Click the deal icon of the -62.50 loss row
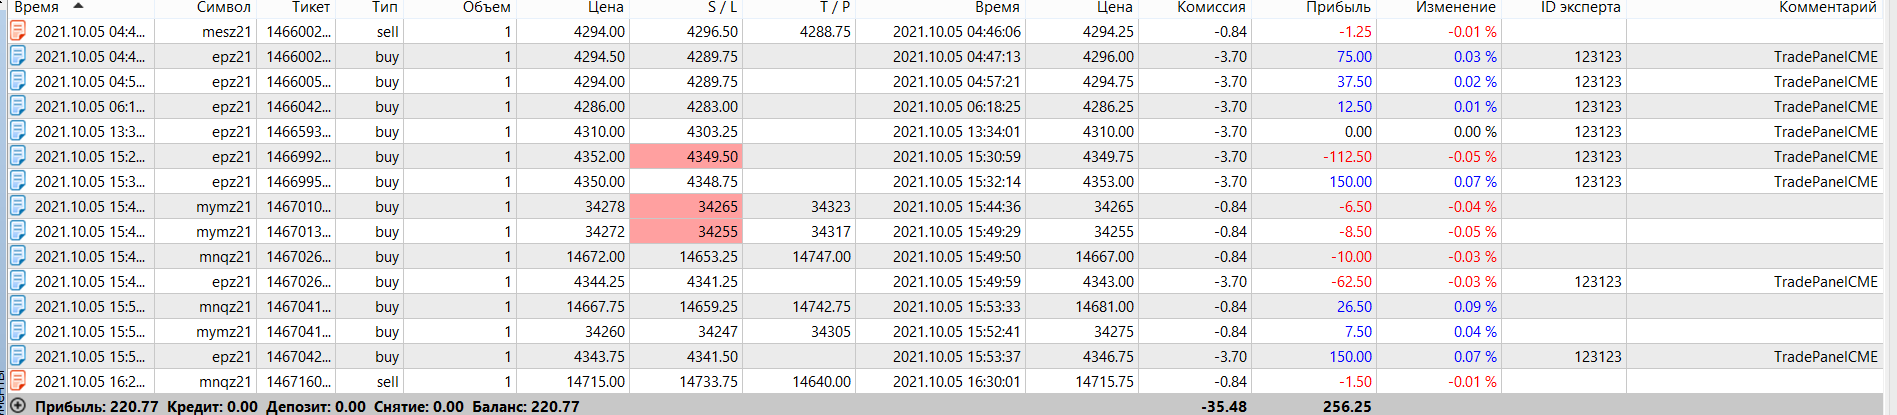Viewport: 1897px width, 415px height. [18, 281]
